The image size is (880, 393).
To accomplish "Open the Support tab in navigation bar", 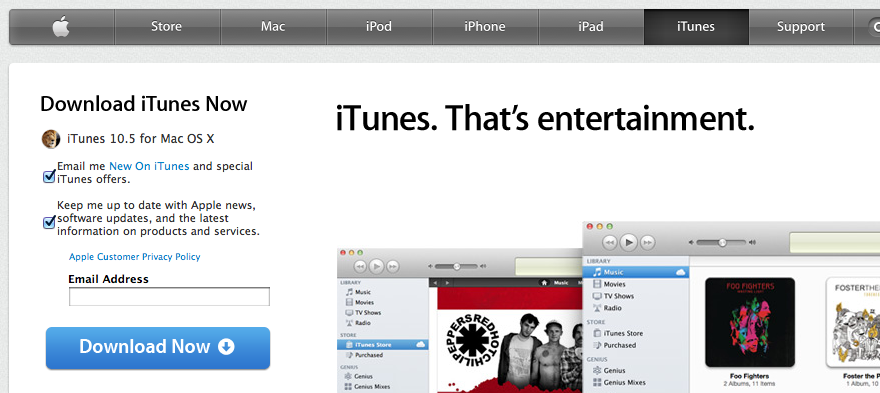I will pyautogui.click(x=801, y=26).
